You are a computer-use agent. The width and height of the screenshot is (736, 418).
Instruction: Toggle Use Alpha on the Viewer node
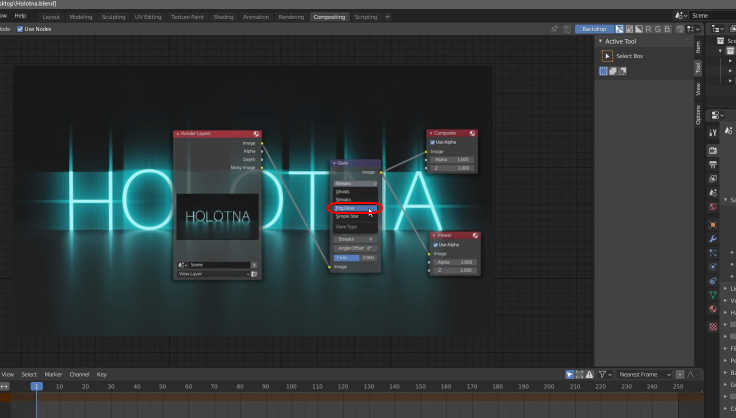coord(435,245)
